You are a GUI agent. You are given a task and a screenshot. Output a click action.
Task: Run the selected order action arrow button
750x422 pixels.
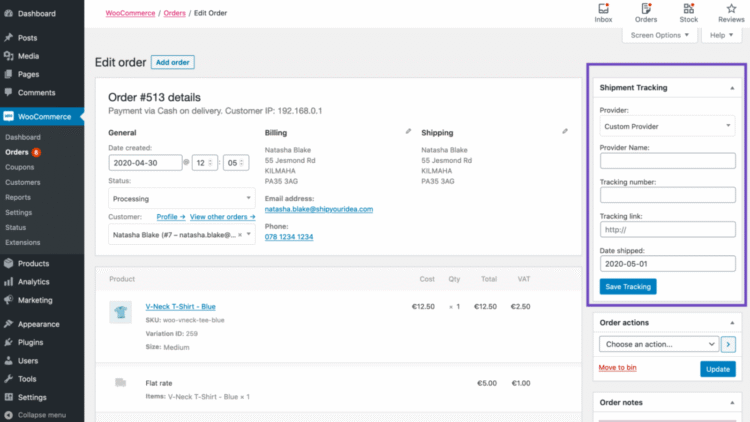[x=728, y=344]
